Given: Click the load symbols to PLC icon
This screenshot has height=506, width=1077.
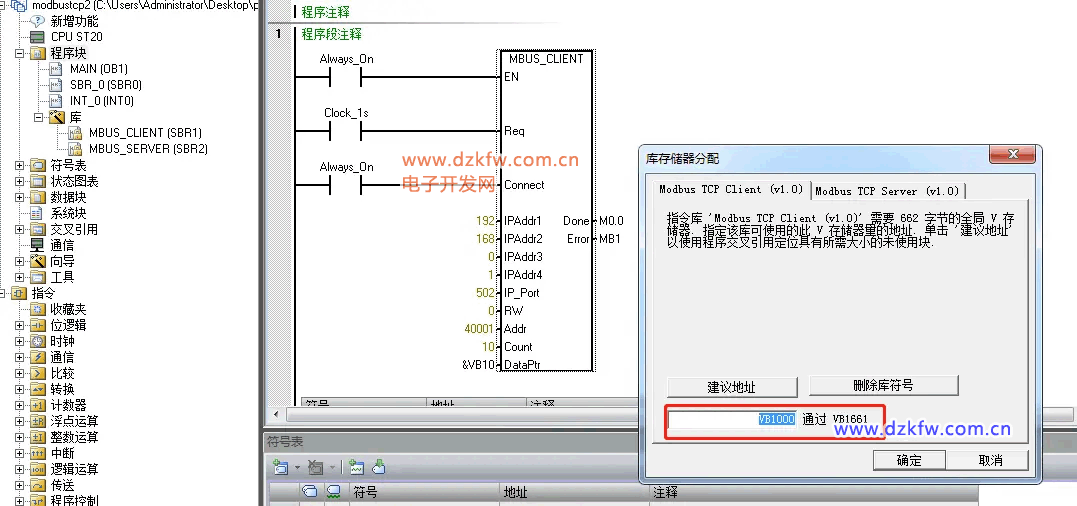Looking at the screenshot, I should coord(379,467).
